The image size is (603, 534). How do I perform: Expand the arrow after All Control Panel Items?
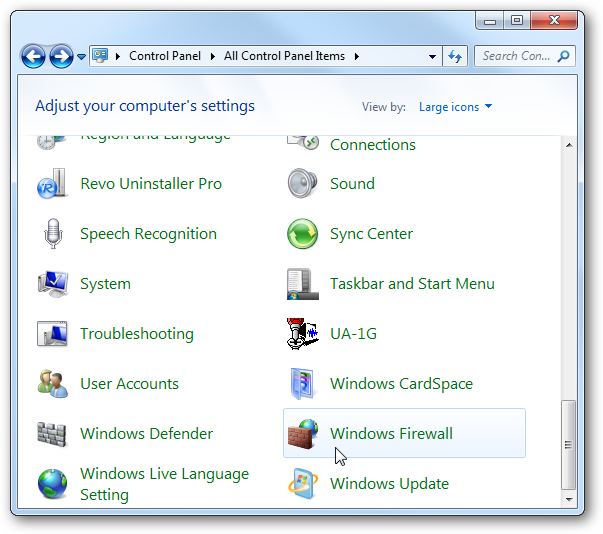point(357,57)
